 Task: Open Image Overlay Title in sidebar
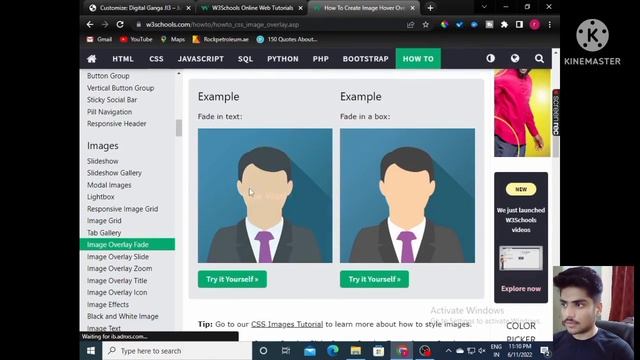pyautogui.click(x=117, y=281)
